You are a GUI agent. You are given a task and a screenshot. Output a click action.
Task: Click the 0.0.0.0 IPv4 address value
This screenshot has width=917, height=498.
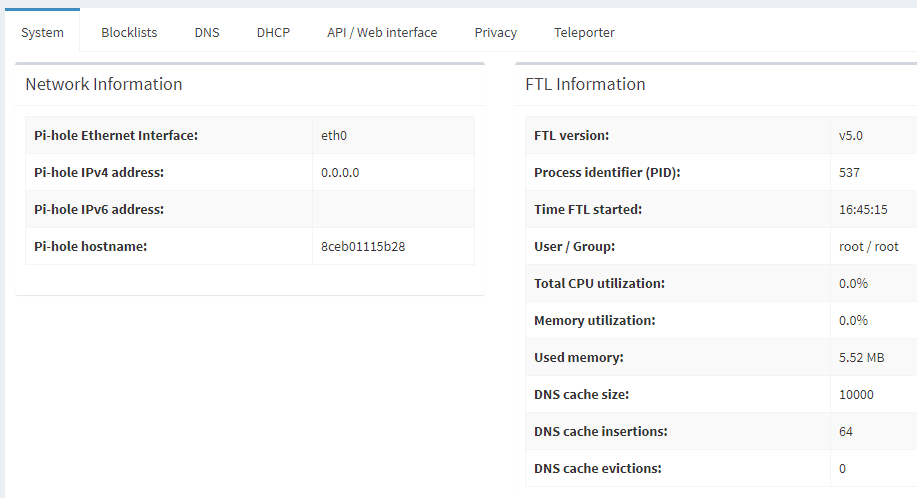[x=340, y=172]
